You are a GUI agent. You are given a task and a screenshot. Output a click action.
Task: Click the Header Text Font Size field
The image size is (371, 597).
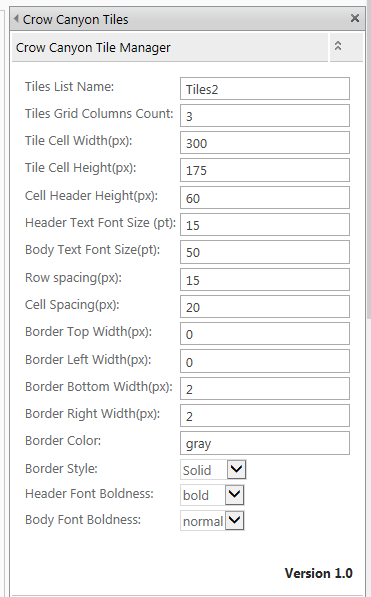tap(265, 225)
